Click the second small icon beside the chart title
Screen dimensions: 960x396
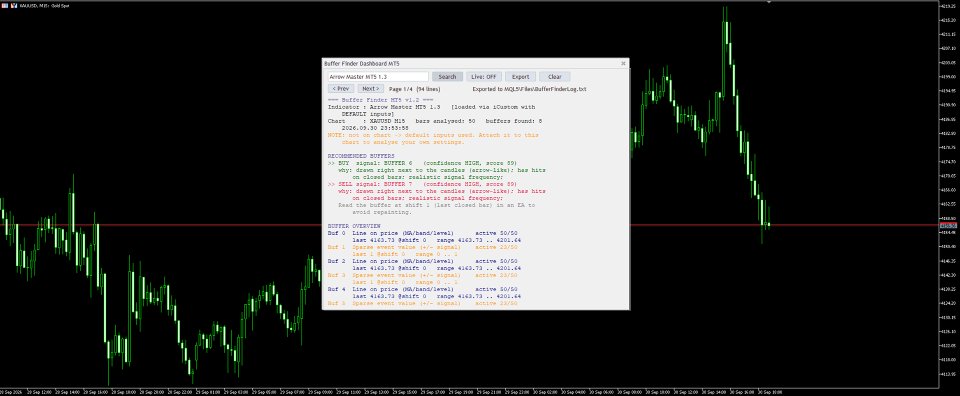[x=13, y=5]
